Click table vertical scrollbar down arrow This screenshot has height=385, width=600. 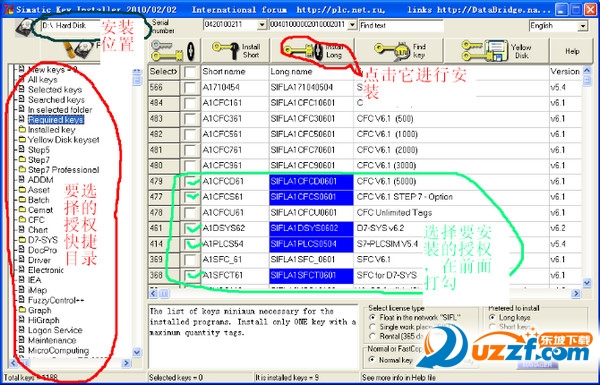587,283
